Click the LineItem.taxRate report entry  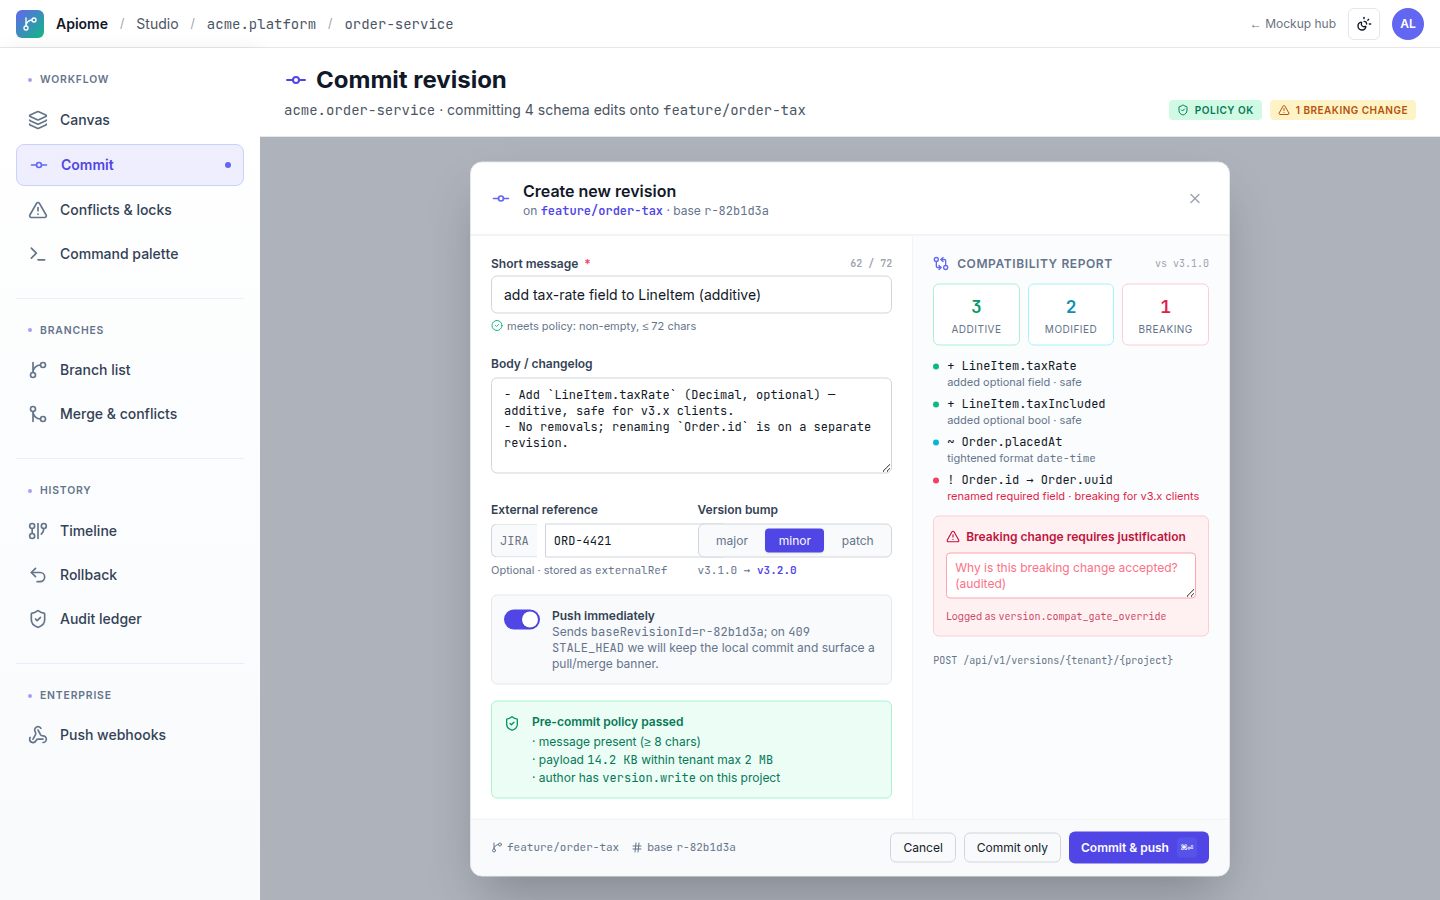click(x=1070, y=374)
